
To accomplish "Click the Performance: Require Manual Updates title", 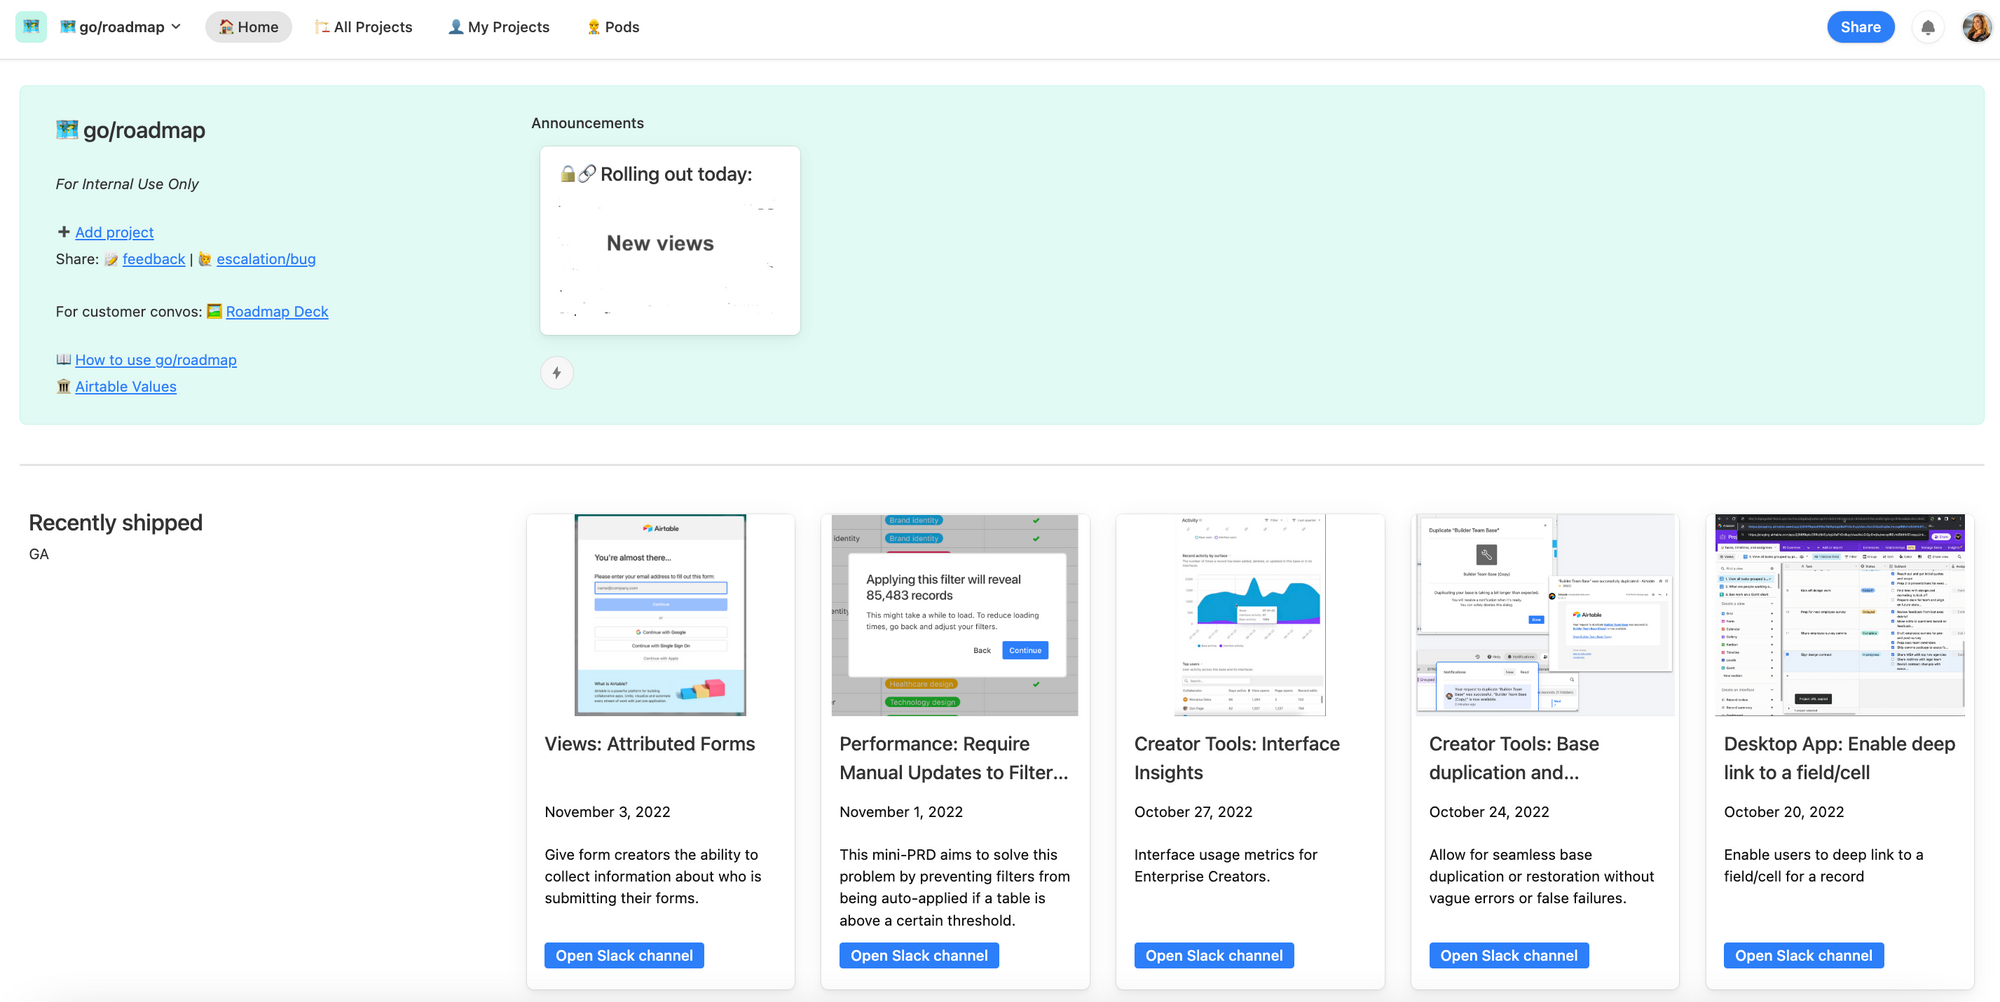I will coord(954,758).
